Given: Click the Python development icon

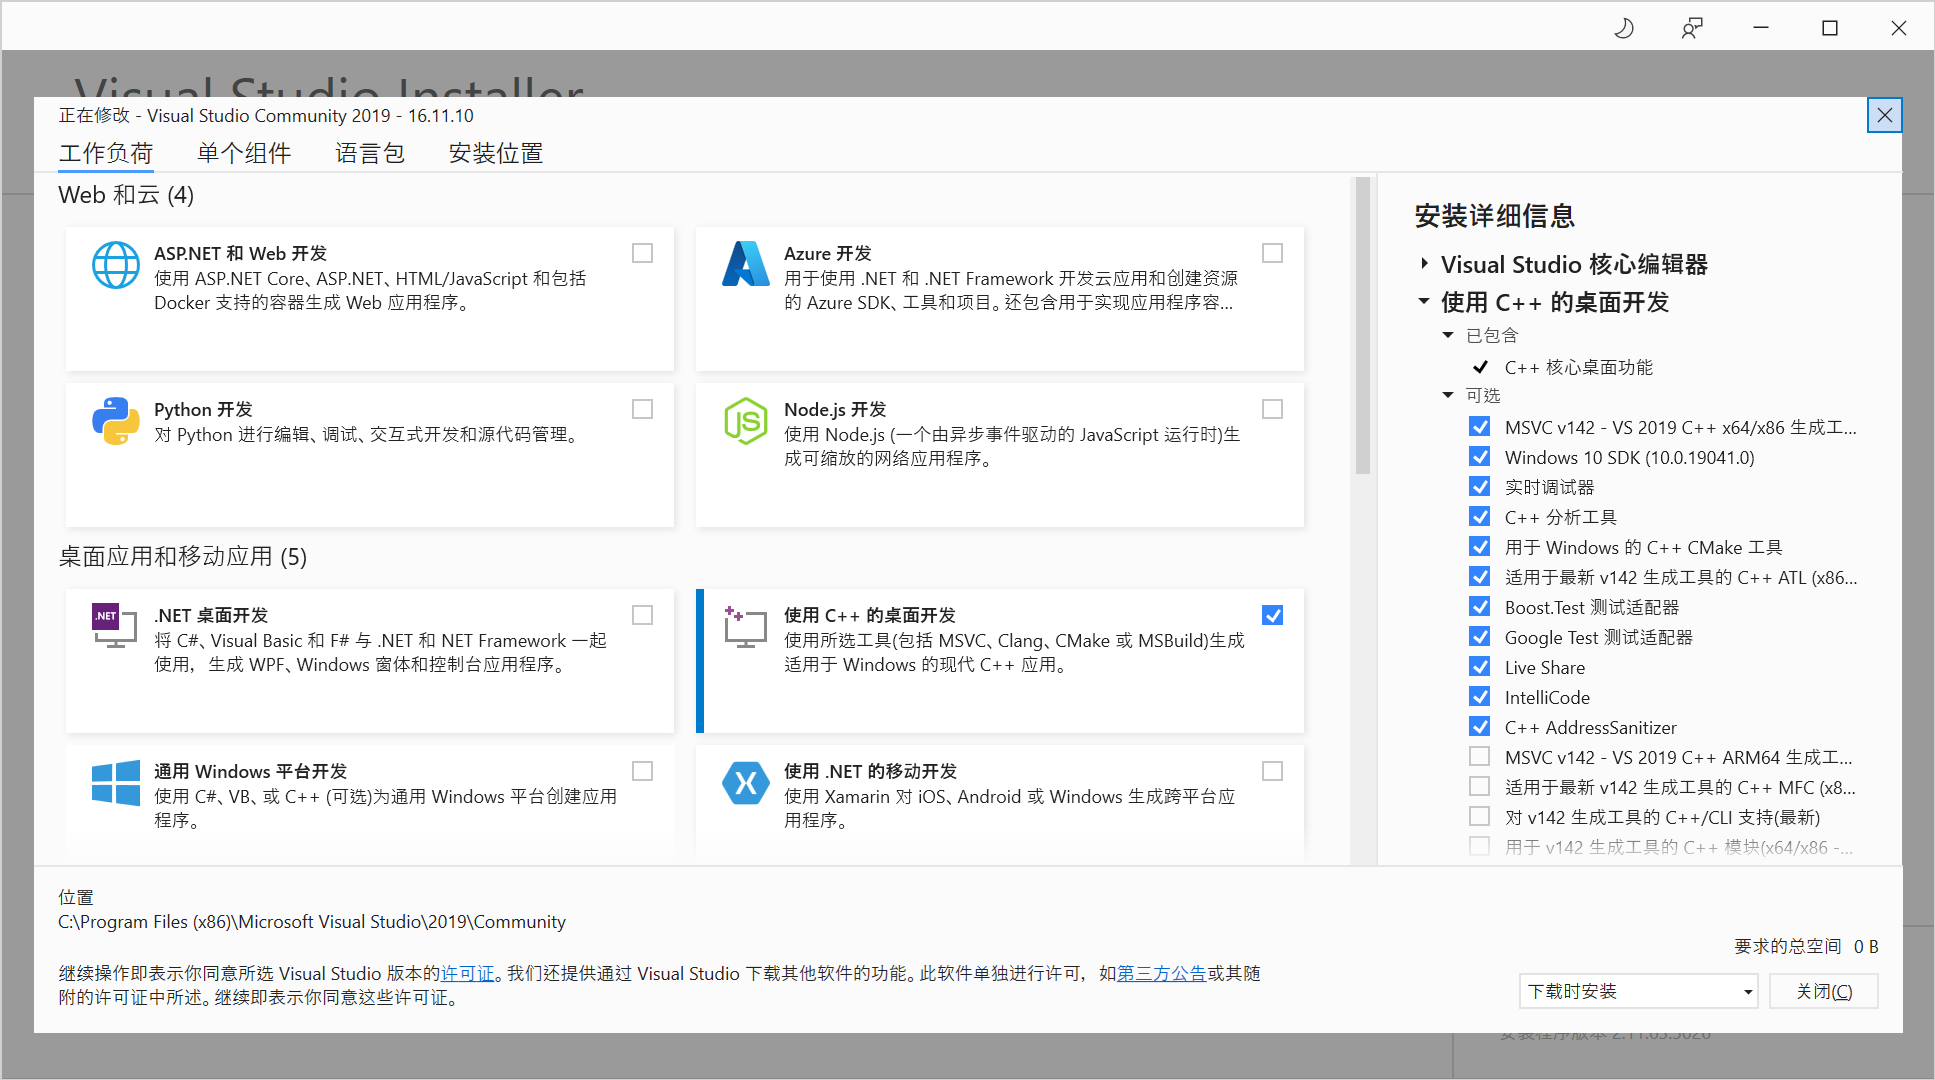Looking at the screenshot, I should [115, 421].
